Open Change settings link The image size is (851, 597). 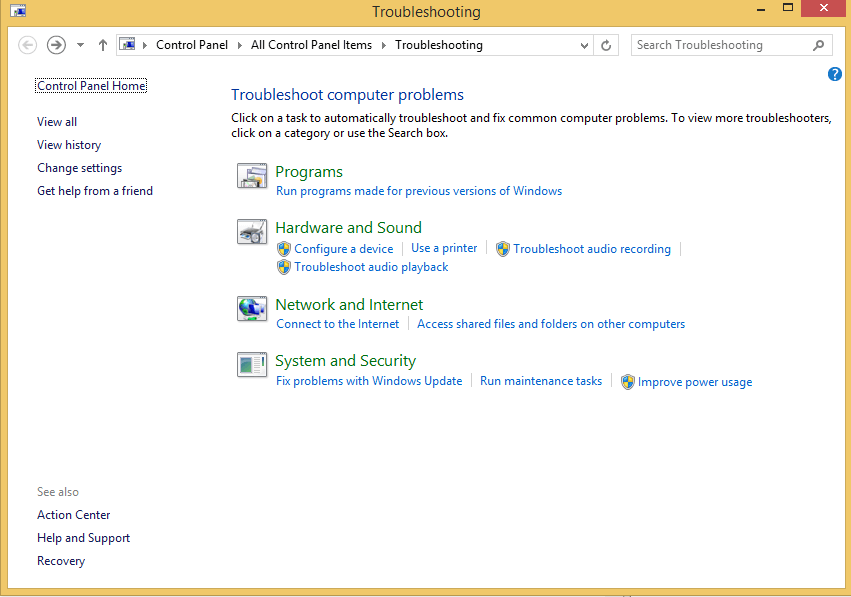coord(79,168)
